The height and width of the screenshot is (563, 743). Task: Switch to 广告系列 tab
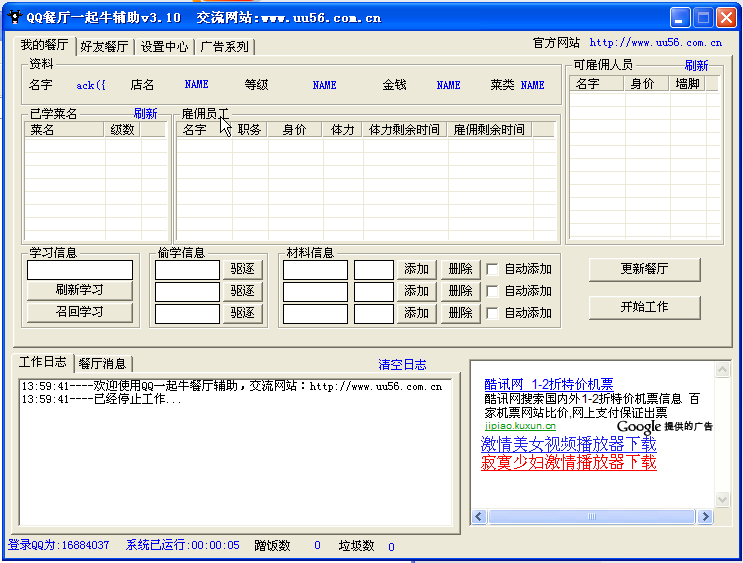[x=225, y=46]
